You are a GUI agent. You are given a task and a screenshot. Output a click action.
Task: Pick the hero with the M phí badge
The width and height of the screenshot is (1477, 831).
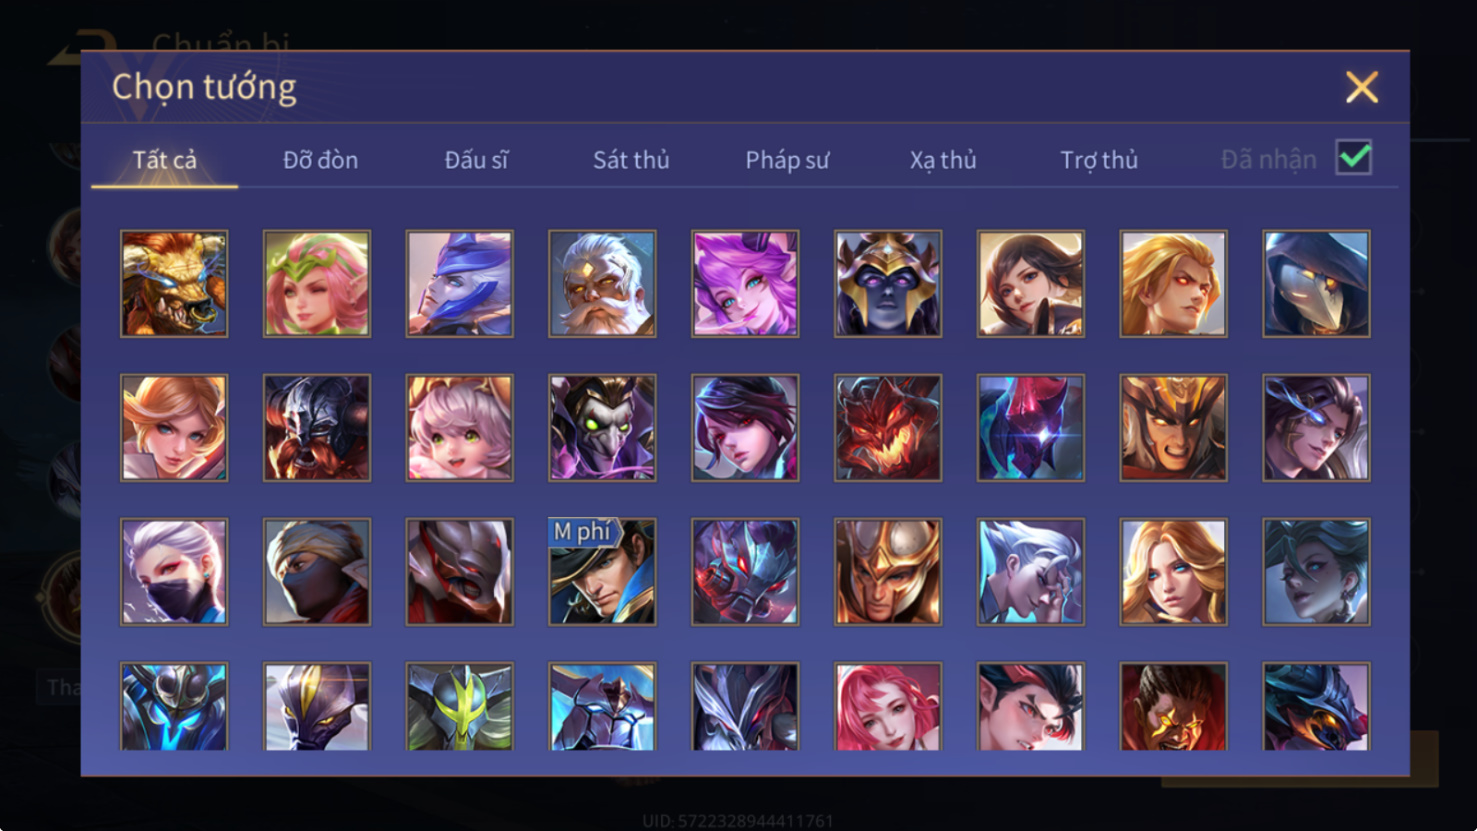tap(602, 572)
